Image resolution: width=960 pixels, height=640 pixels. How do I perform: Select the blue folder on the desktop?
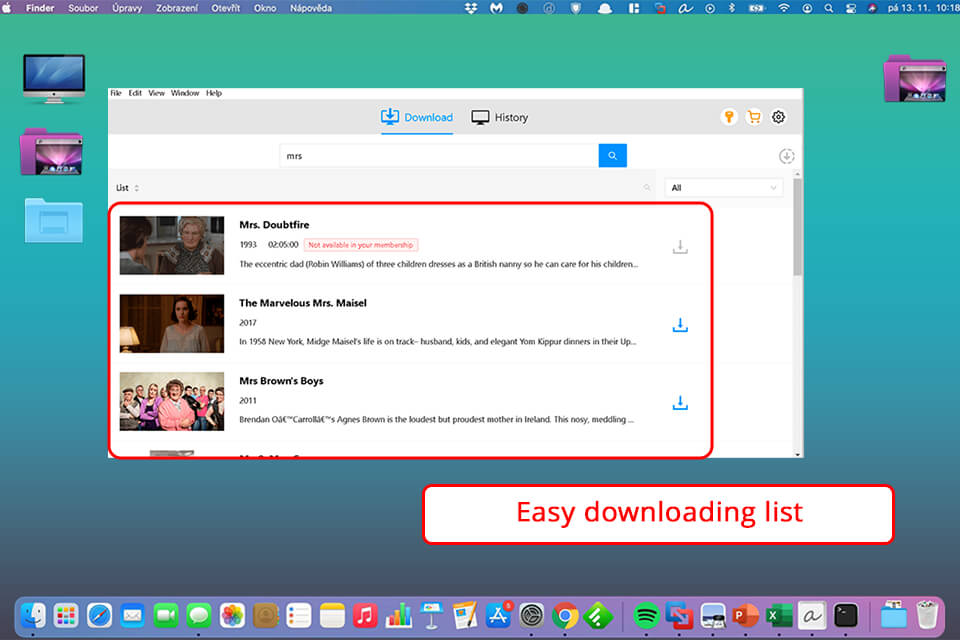pos(54,220)
